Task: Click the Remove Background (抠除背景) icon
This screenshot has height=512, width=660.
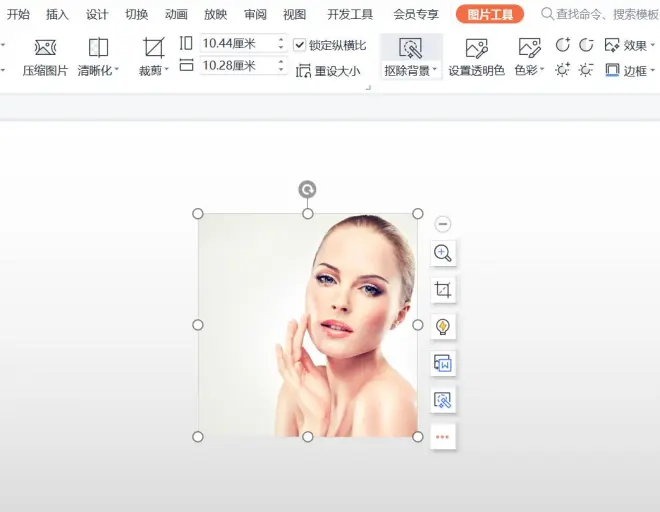Action: (x=410, y=48)
